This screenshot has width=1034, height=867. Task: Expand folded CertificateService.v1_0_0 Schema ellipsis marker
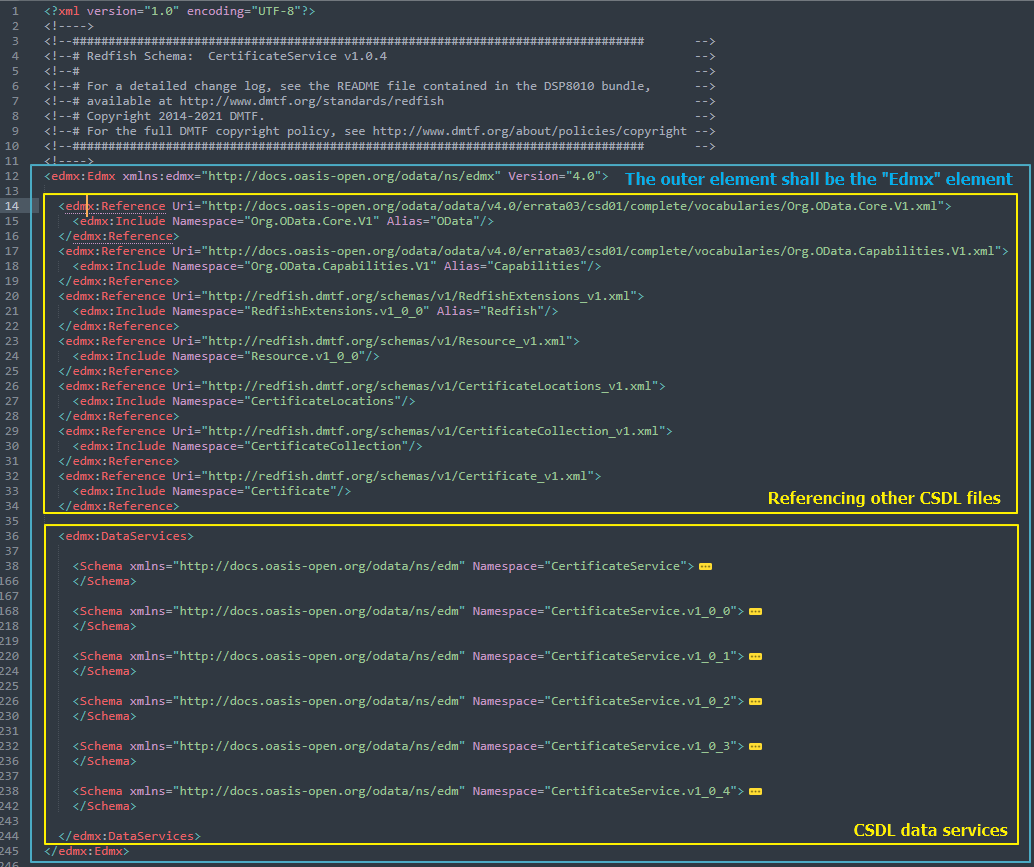pyautogui.click(x=755, y=611)
